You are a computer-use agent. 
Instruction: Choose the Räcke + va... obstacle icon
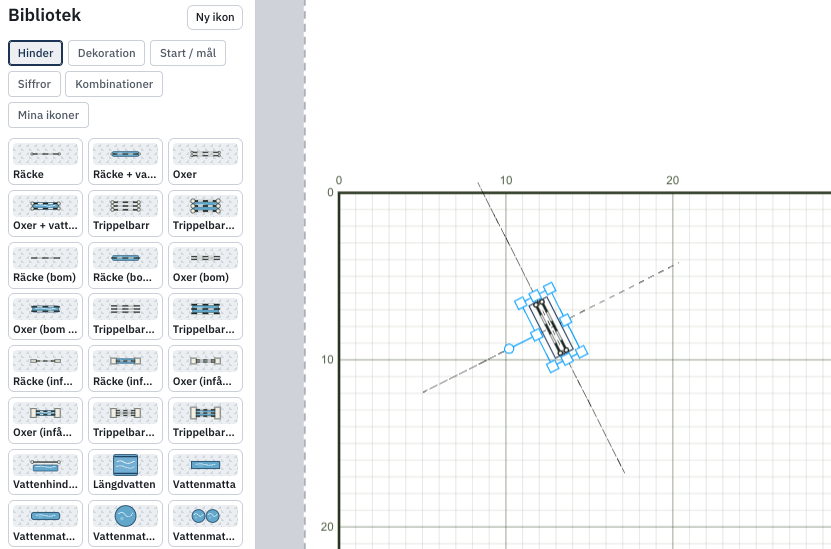(126, 162)
